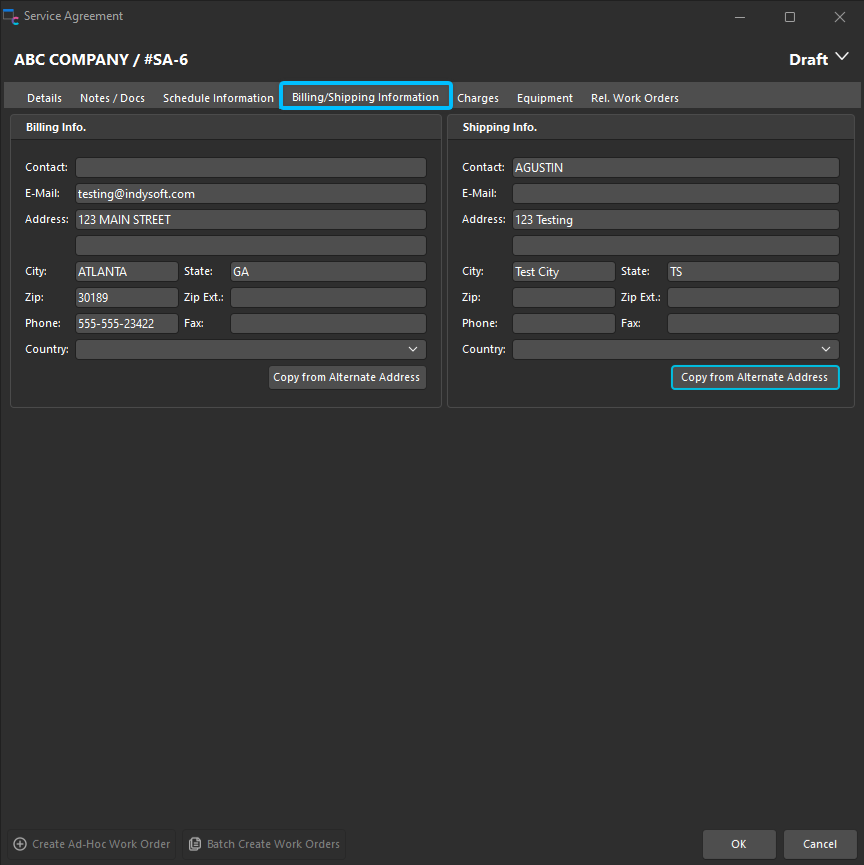Open the Shipping Country dropdown
Screen dimensions: 864x865
(676, 350)
